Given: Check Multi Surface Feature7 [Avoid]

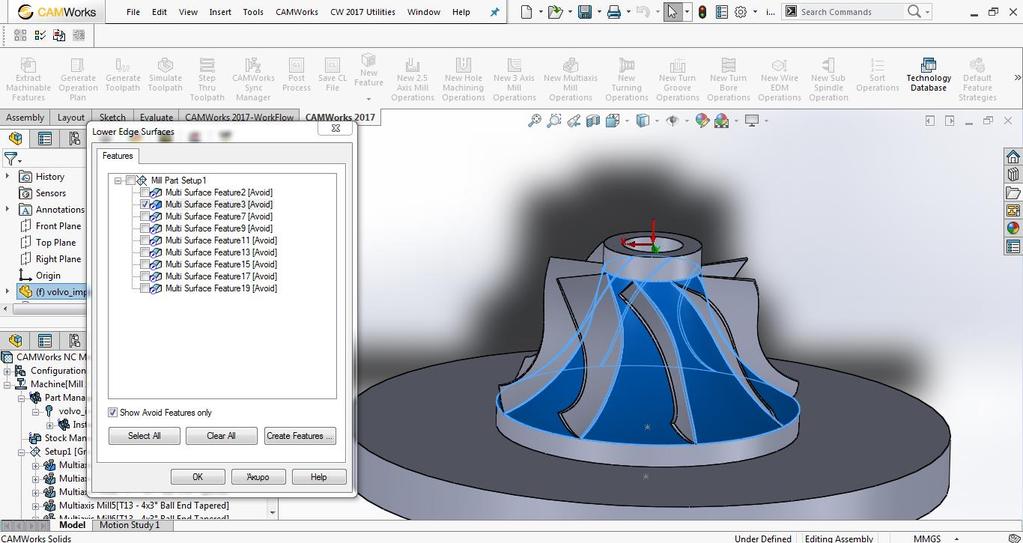Looking at the screenshot, I should [145, 216].
